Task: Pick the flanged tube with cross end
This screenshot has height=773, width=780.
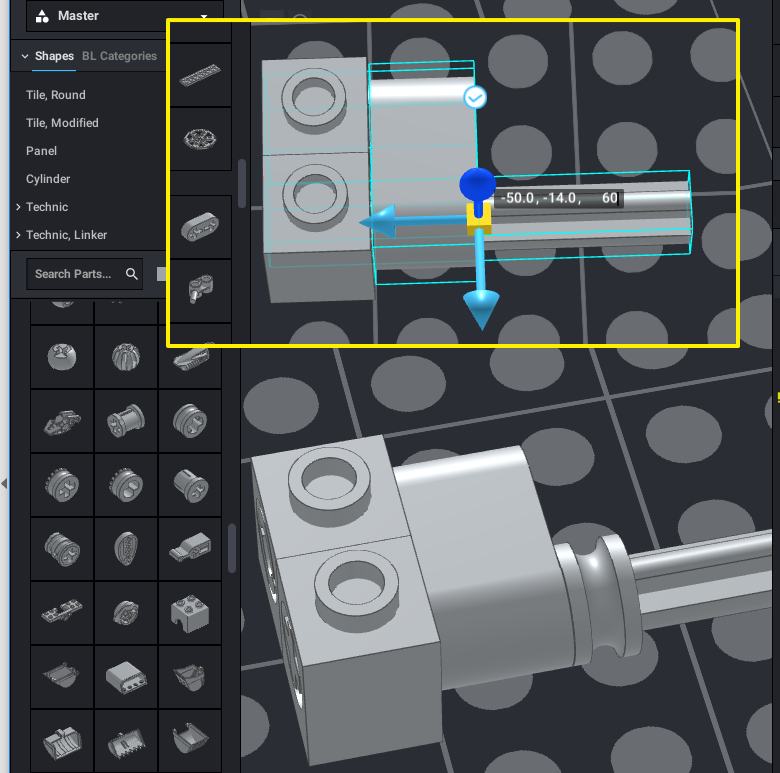Action: click(190, 485)
